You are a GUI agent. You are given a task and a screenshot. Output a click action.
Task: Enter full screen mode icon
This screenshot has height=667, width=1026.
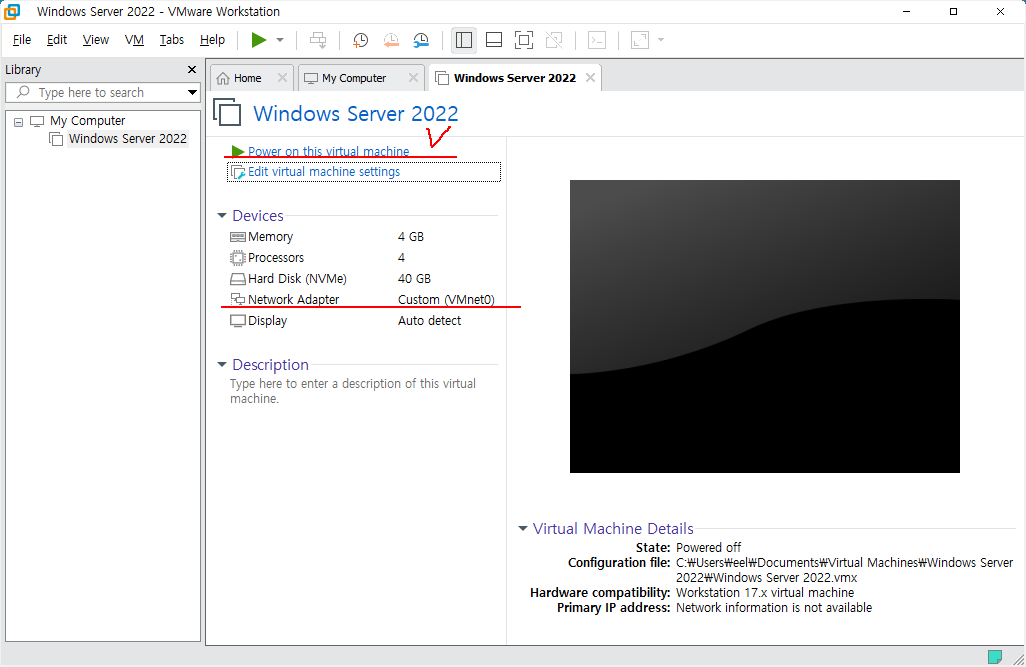click(x=524, y=40)
